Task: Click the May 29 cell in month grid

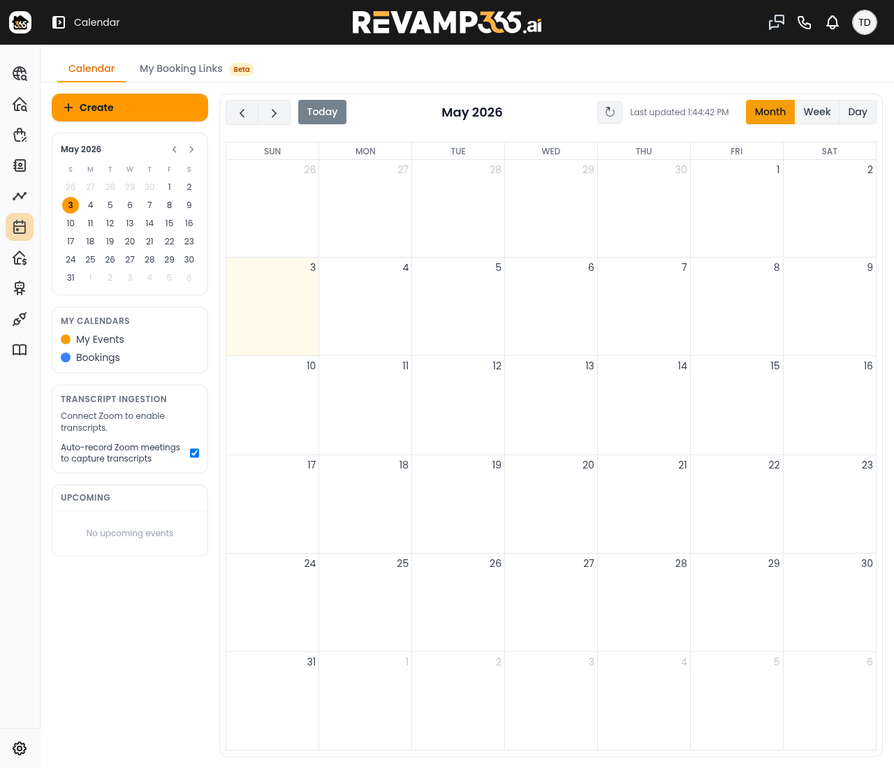Action: tap(737, 603)
